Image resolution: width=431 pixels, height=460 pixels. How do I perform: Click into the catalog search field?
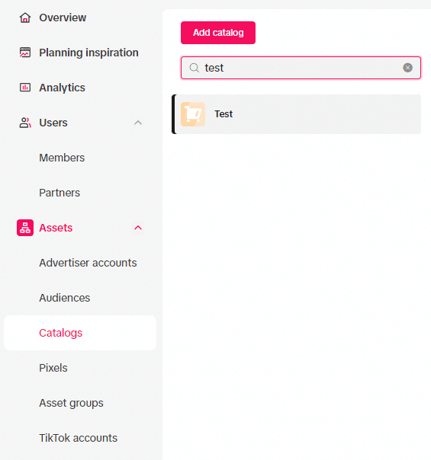tap(301, 68)
